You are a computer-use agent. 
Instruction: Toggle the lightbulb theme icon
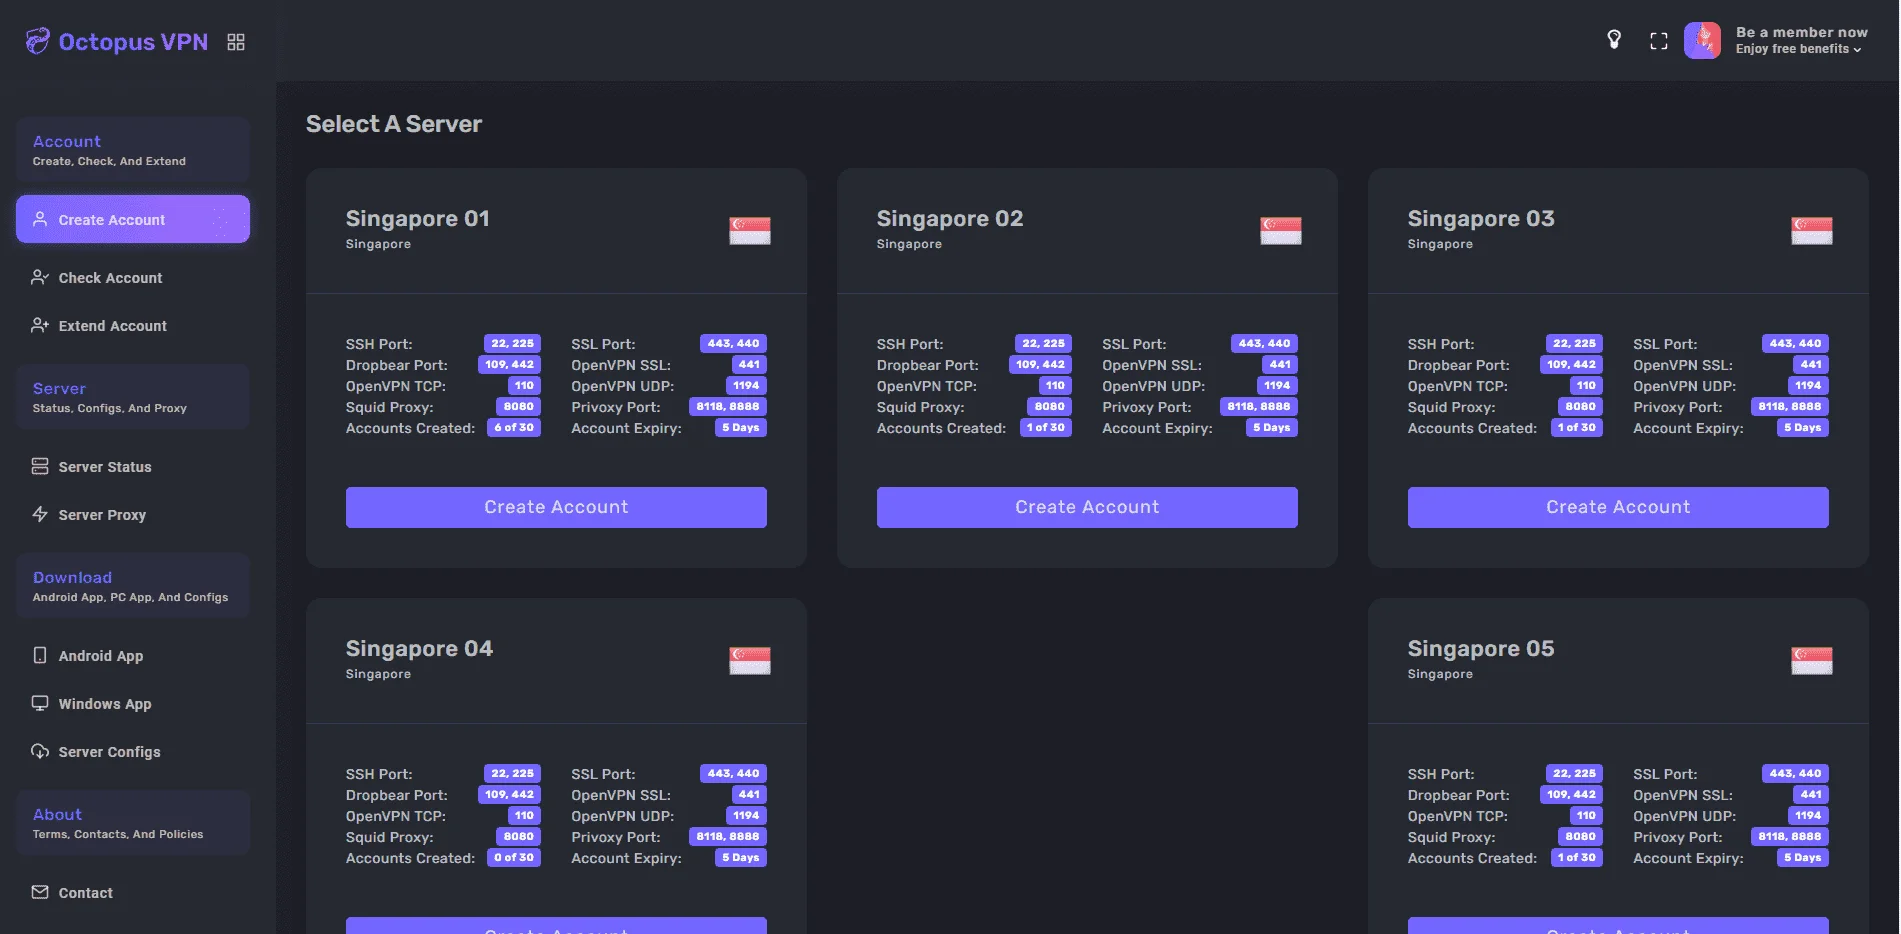pos(1614,40)
